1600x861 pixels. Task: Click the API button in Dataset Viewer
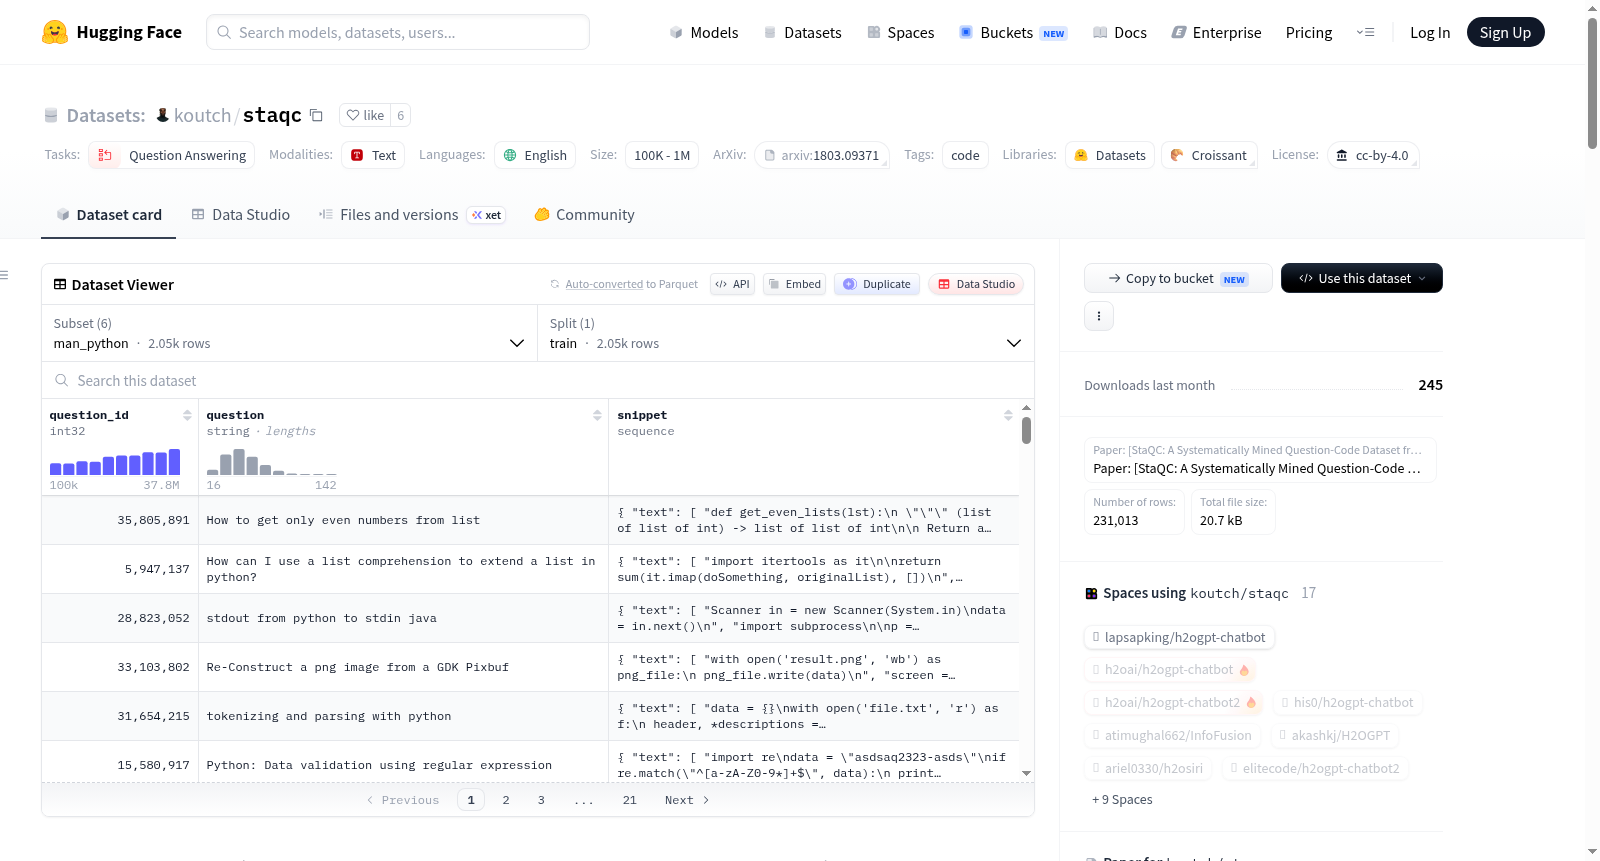click(x=732, y=284)
